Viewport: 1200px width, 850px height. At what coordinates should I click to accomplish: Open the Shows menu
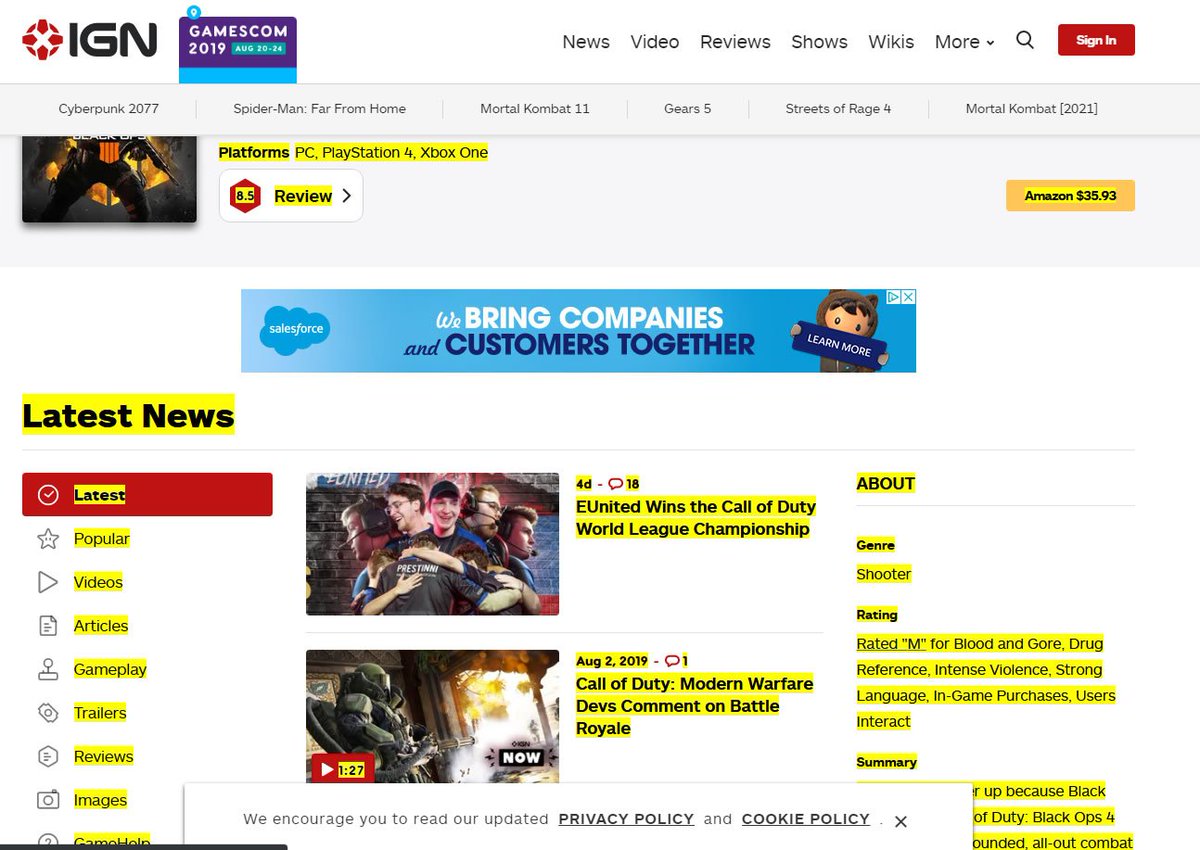(x=819, y=42)
